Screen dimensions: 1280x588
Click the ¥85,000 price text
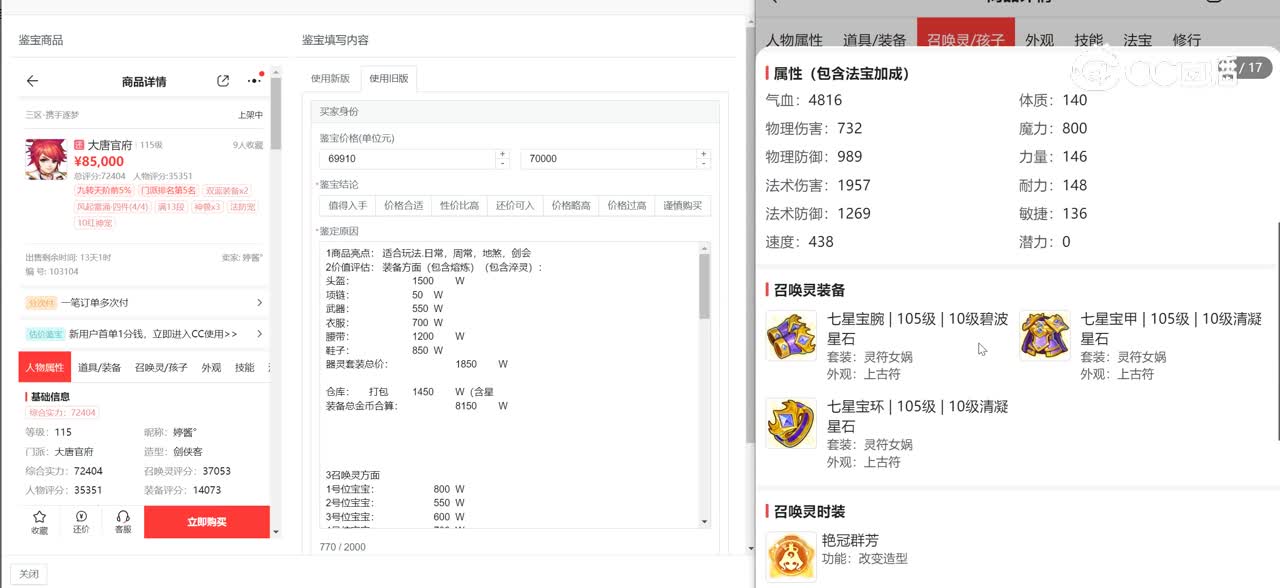click(99, 161)
